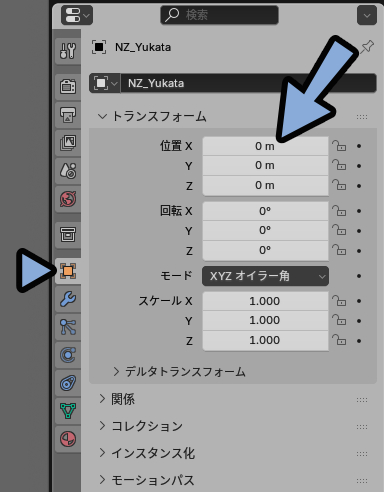The width and height of the screenshot is (384, 492).
Task: Click the スケール Y value field
Action: [x=265, y=321]
